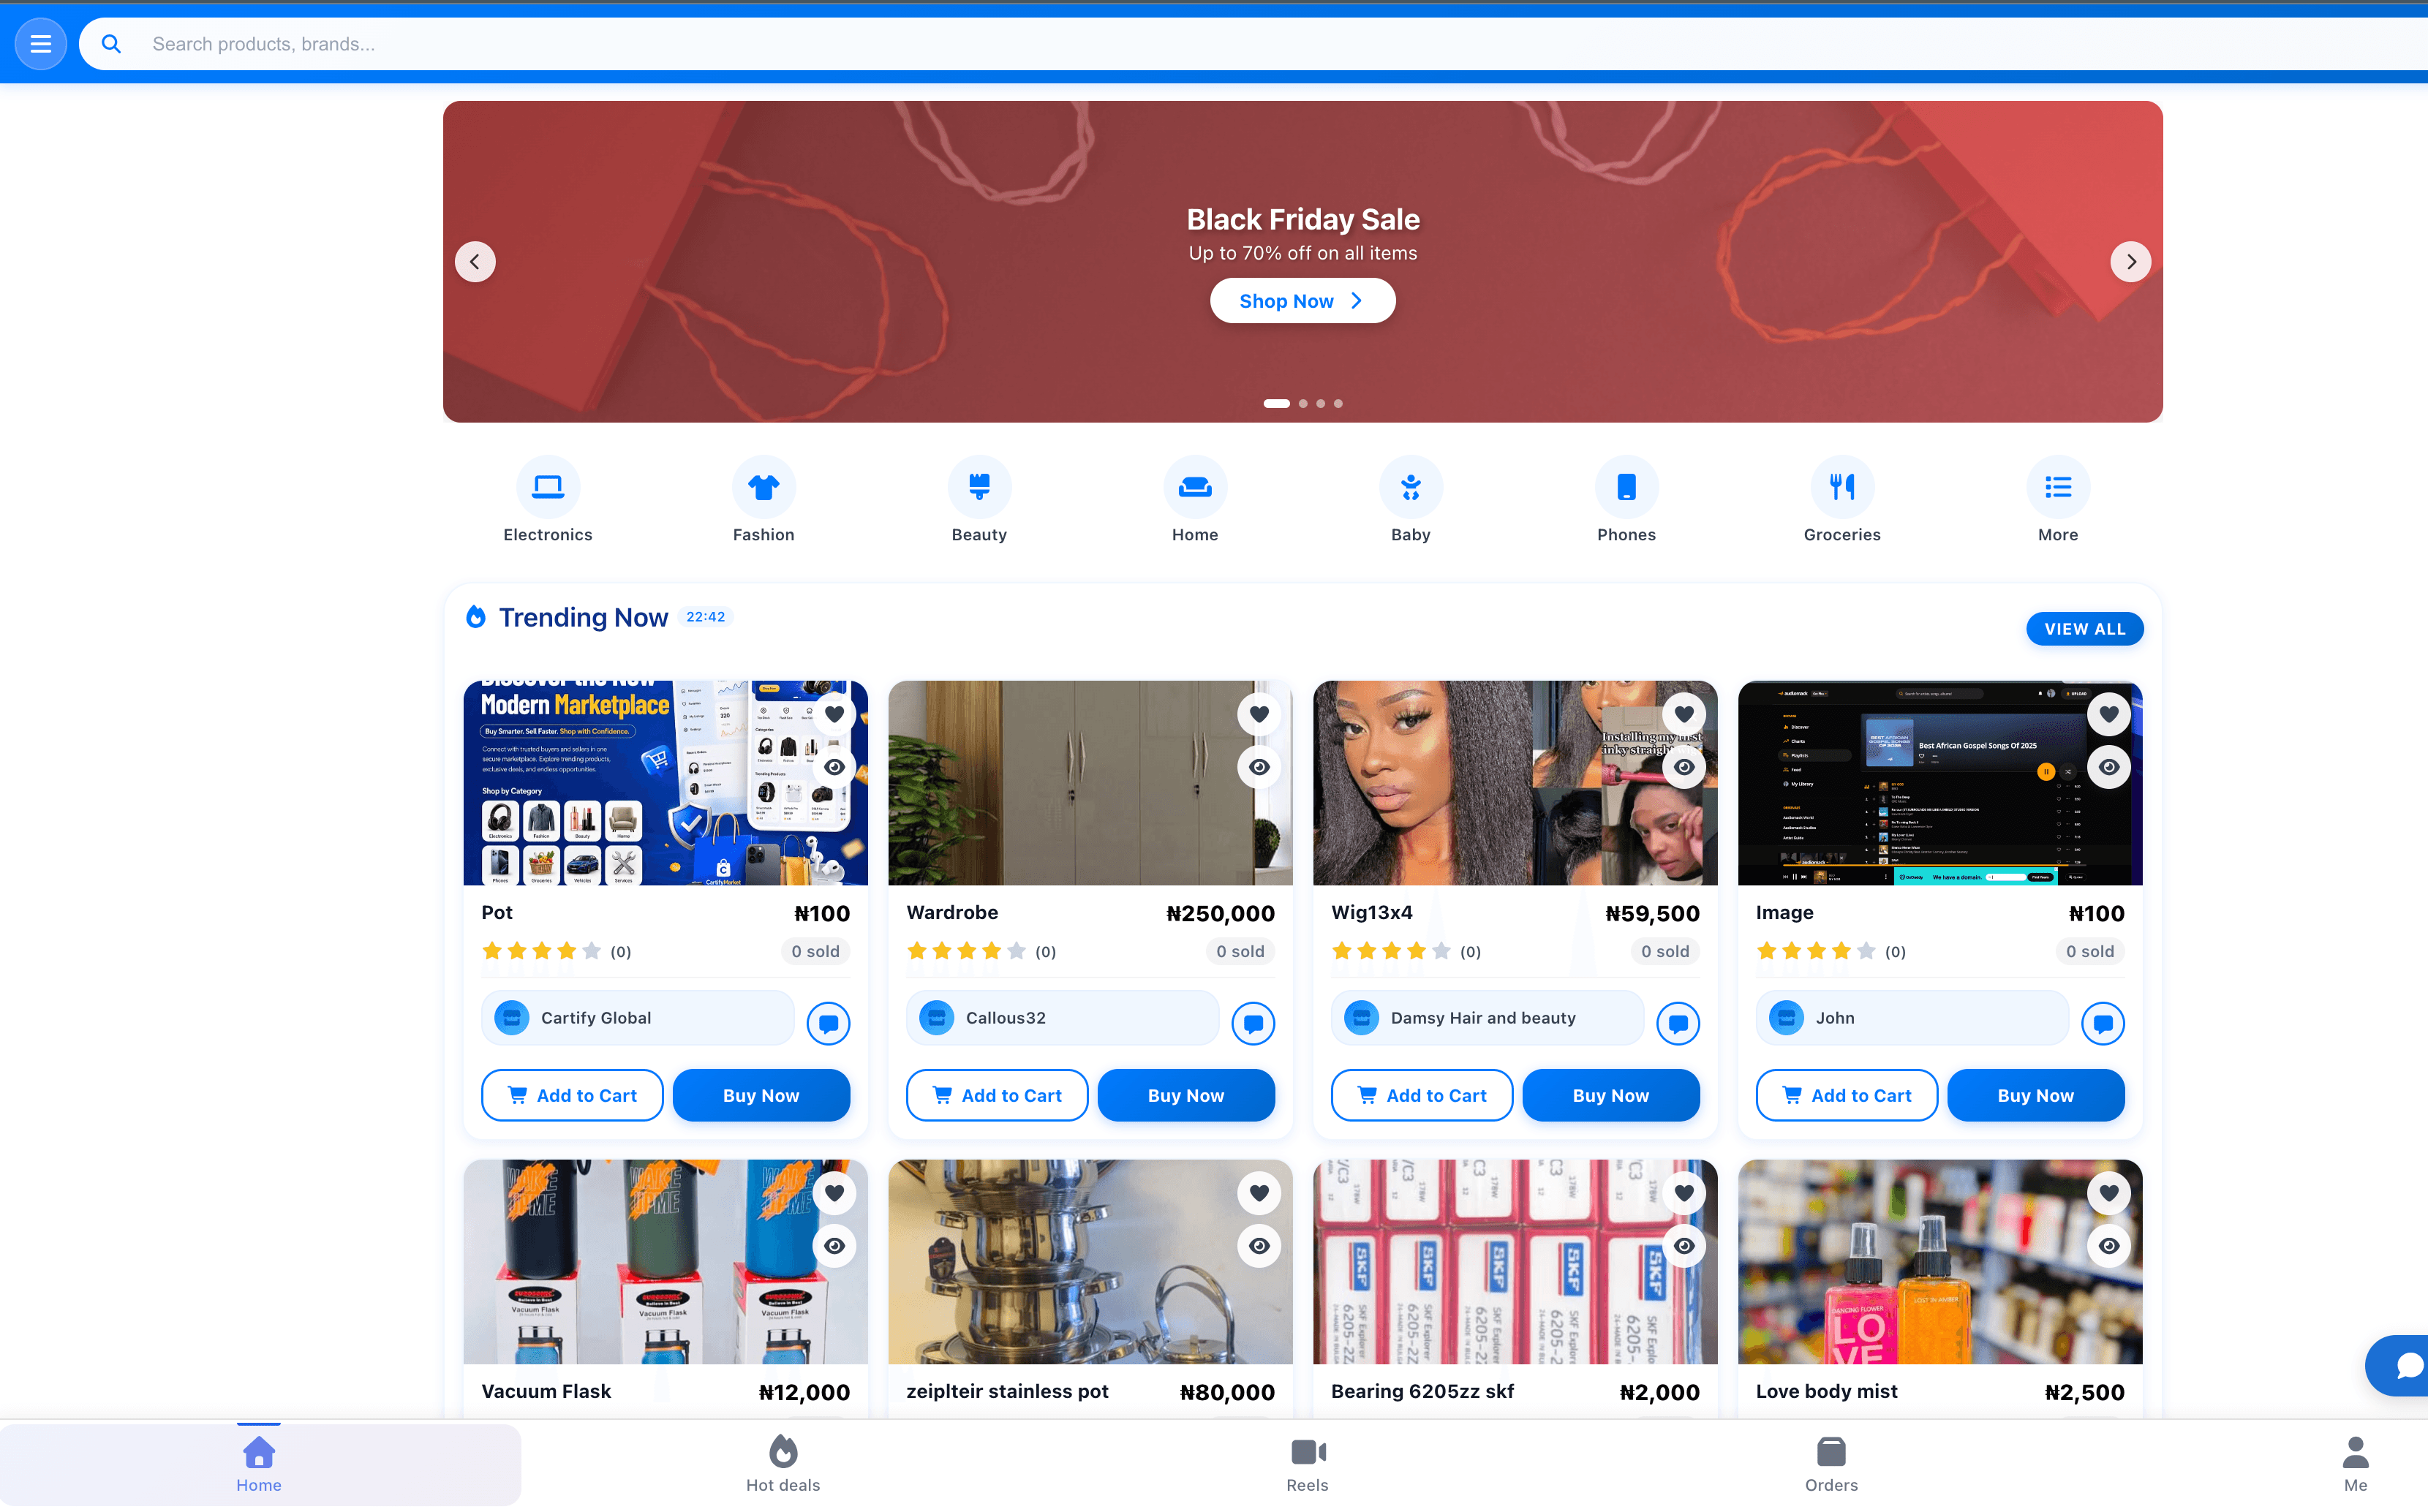Chat with seller John
Screen dimensions: 2428x1512
point(2103,1023)
